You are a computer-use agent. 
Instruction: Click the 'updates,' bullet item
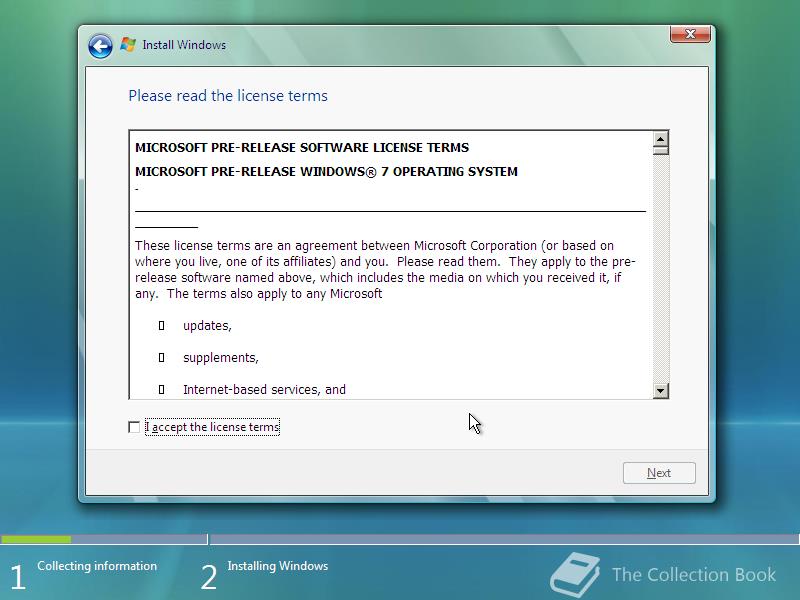coord(207,326)
